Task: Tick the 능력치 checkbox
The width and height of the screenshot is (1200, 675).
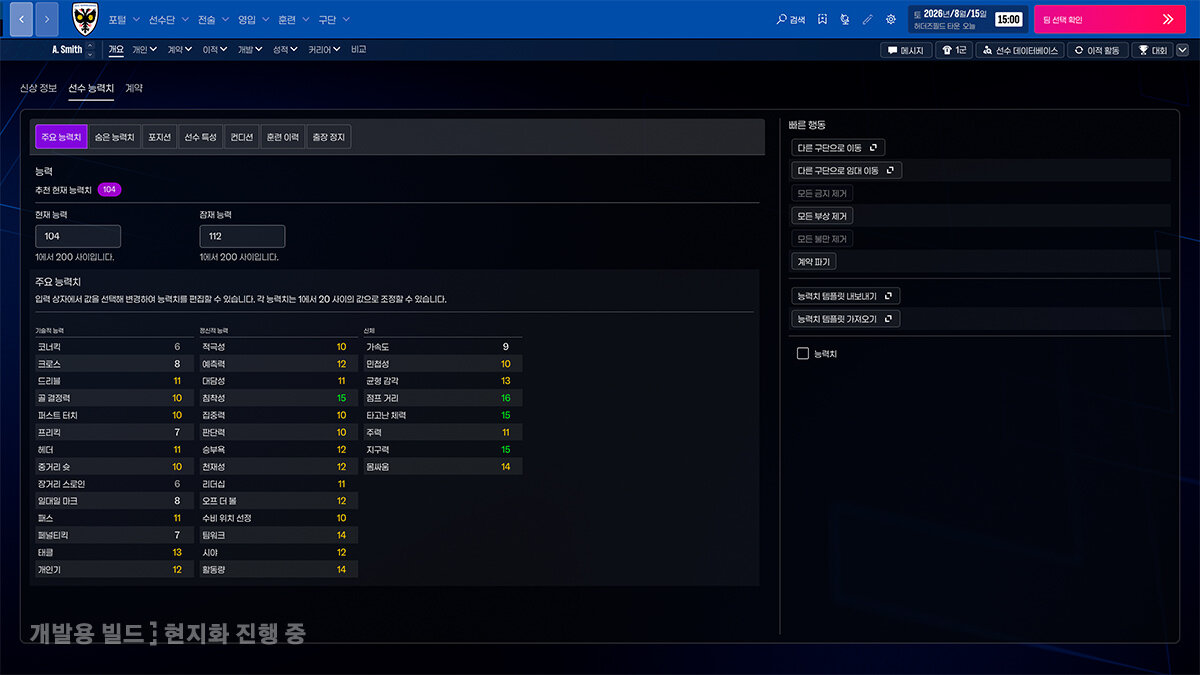Action: [802, 353]
